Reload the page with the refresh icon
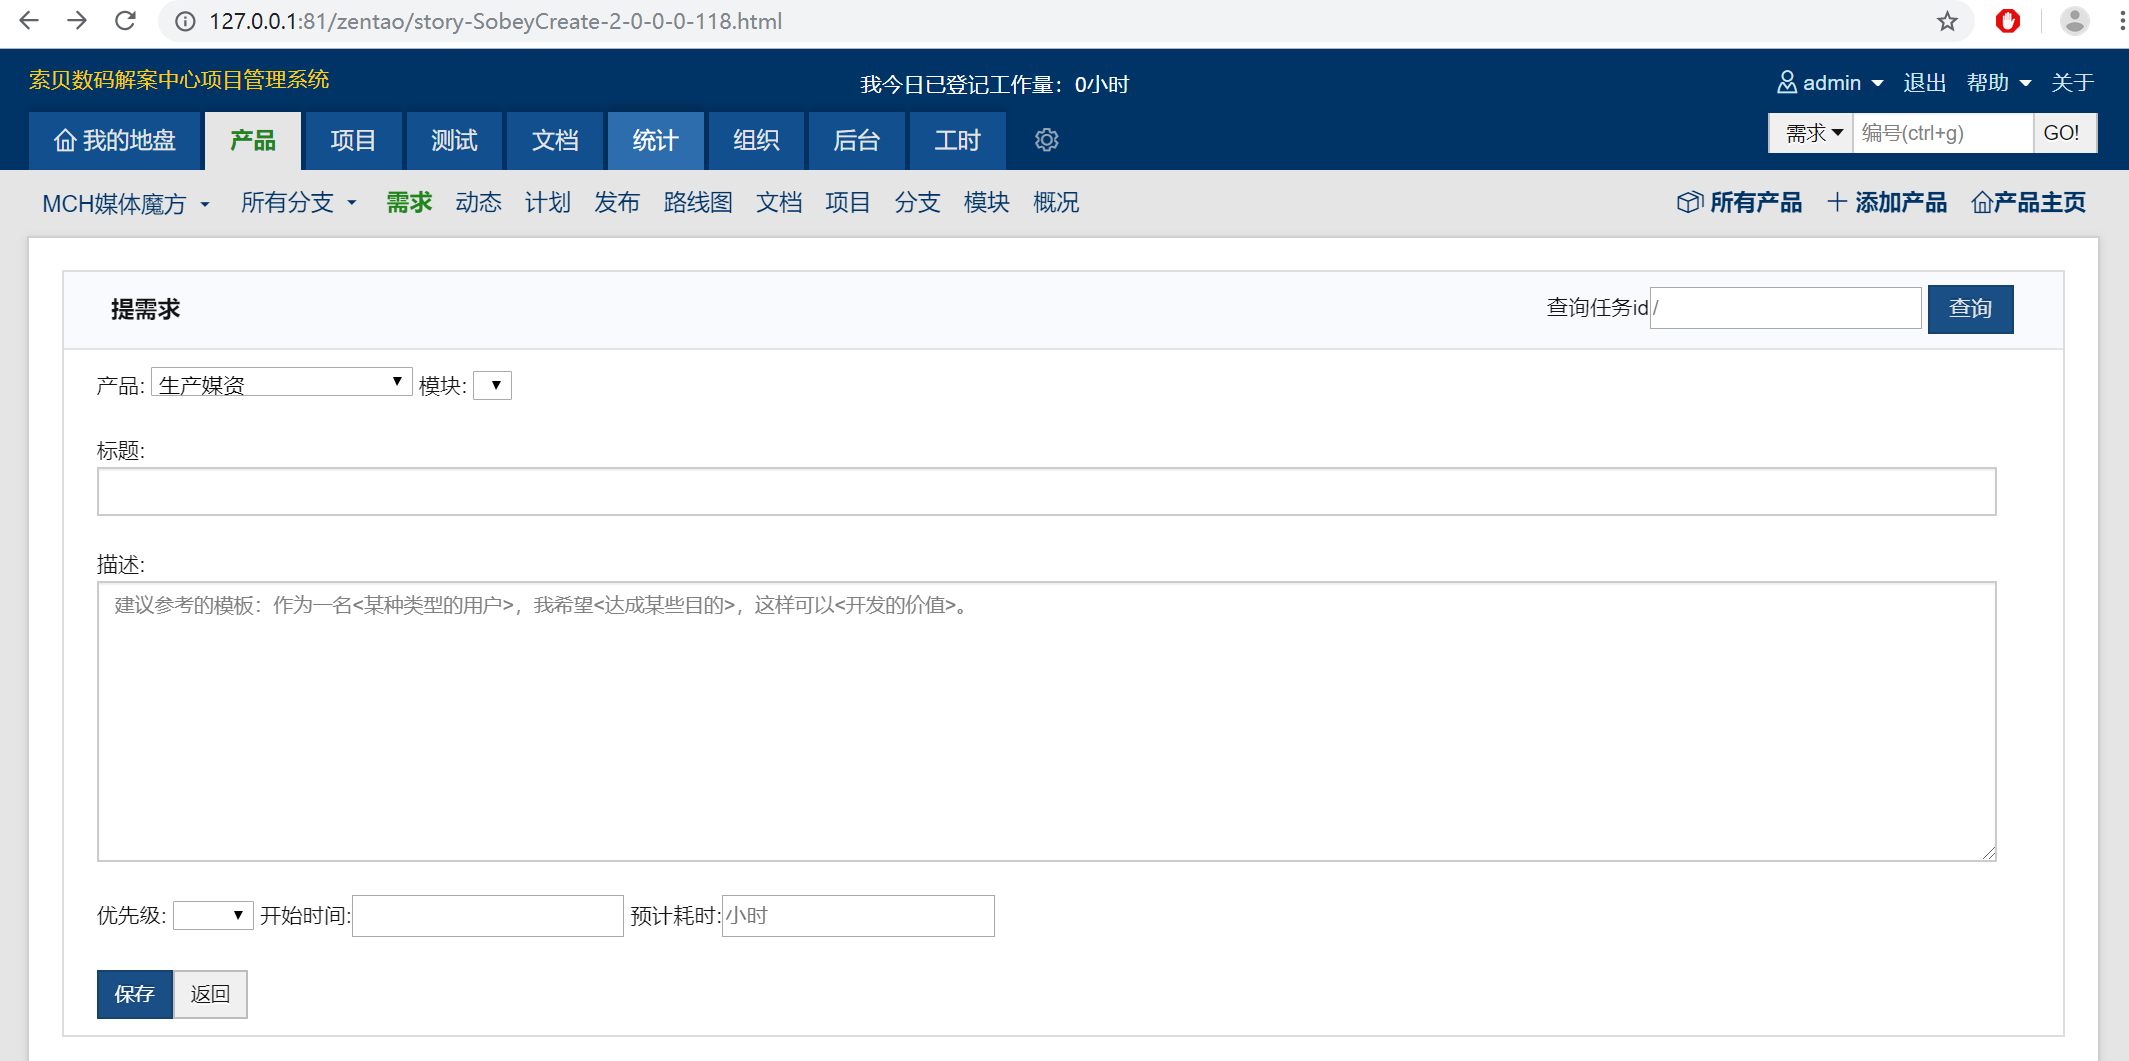Image resolution: width=2129 pixels, height=1061 pixels. 125,21
